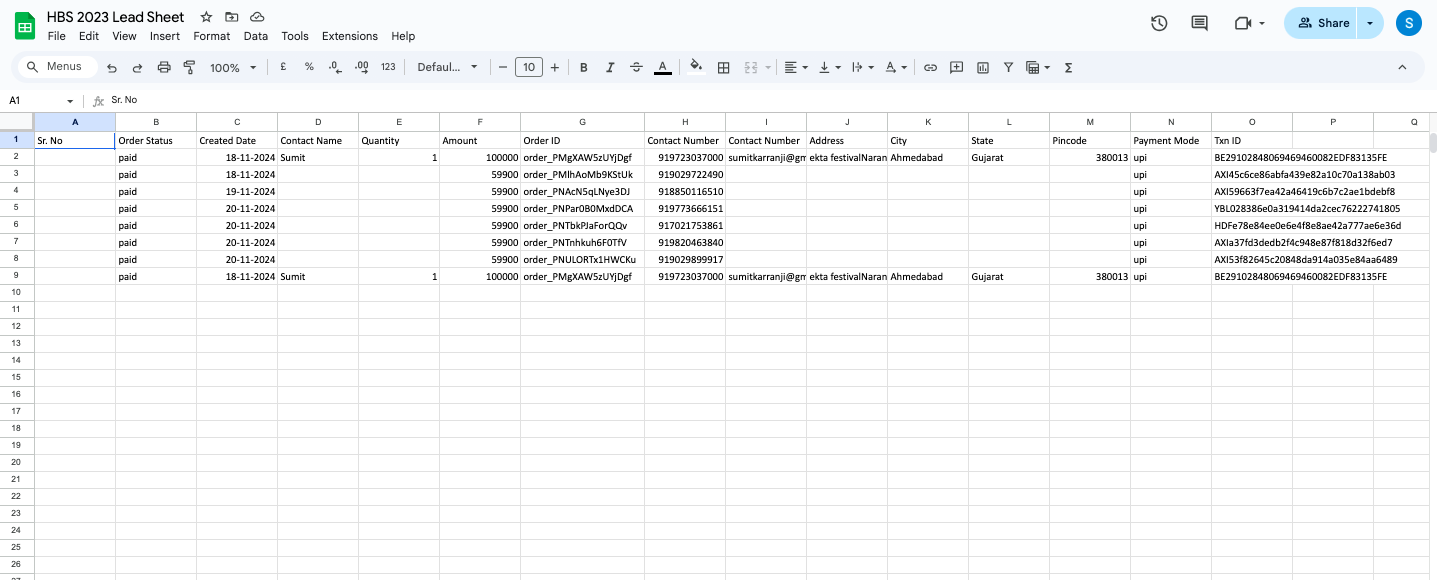Toggle italic formatting
Screen dimensions: 1437x580
[610, 67]
